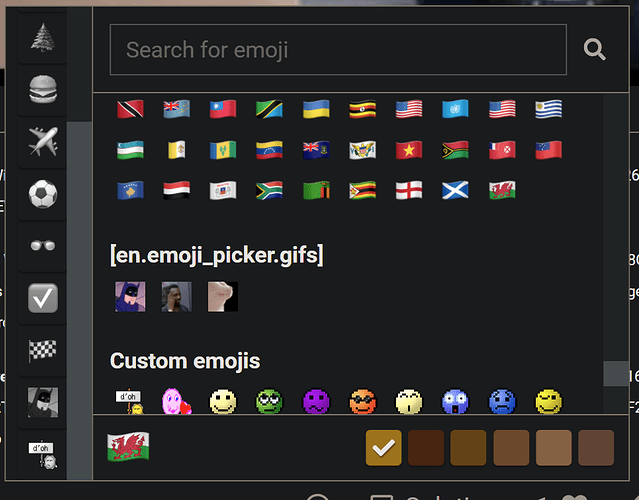Image resolution: width=639 pixels, height=500 pixels.
Task: Pick the United Nations flag emoji
Action: [x=456, y=109]
